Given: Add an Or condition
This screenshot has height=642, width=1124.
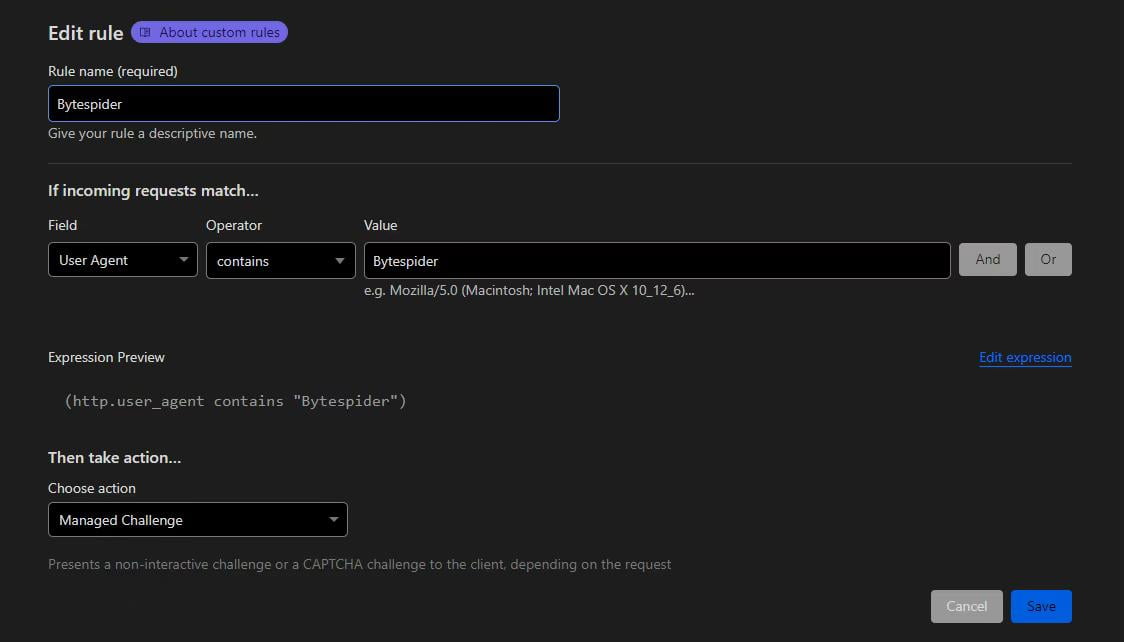Looking at the screenshot, I should tap(1048, 259).
